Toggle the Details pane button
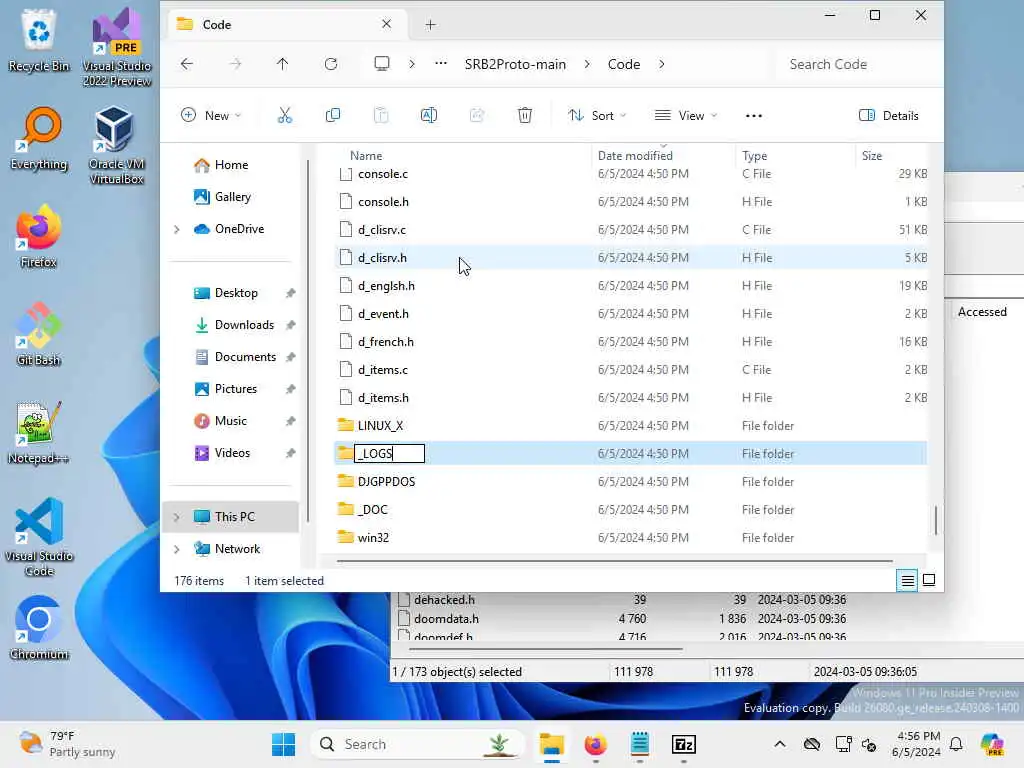The width and height of the screenshot is (1024, 768). click(x=889, y=116)
